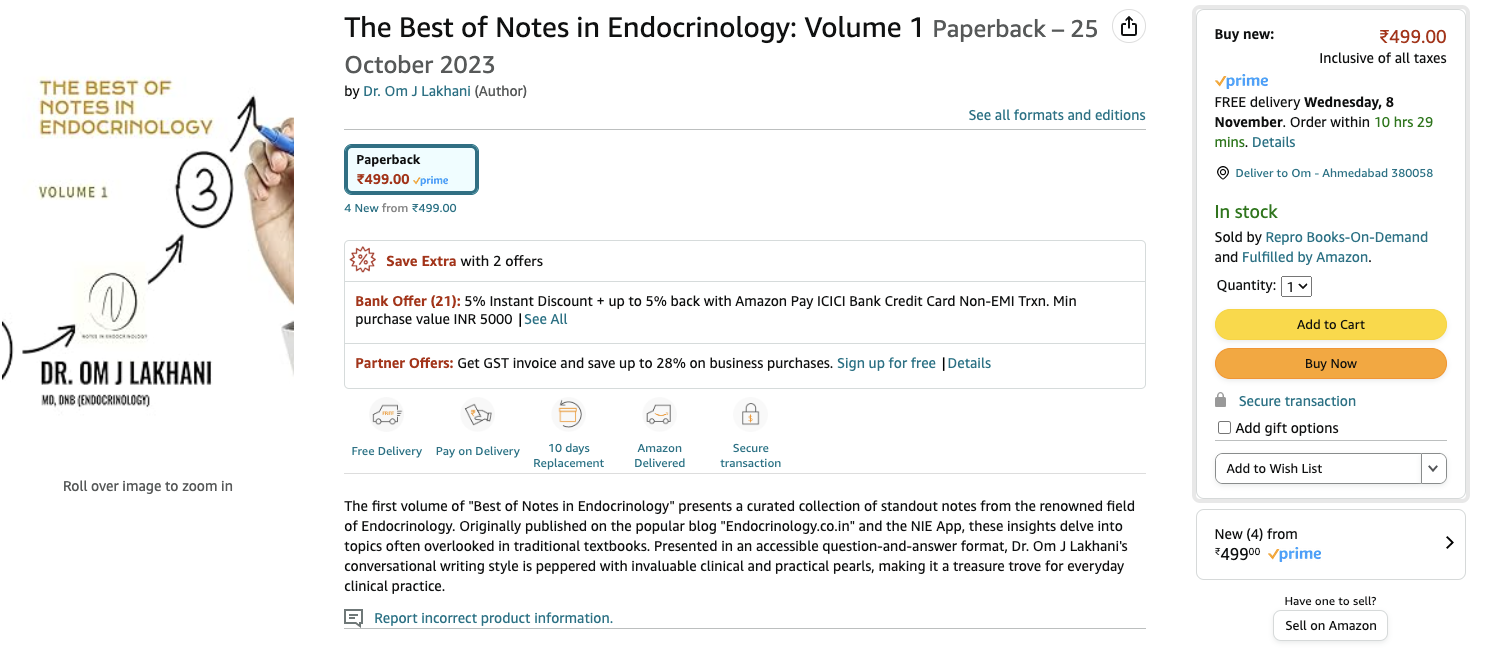Open Dr. Om J Lakhani author link
The width and height of the screenshot is (1508, 652).
[416, 91]
